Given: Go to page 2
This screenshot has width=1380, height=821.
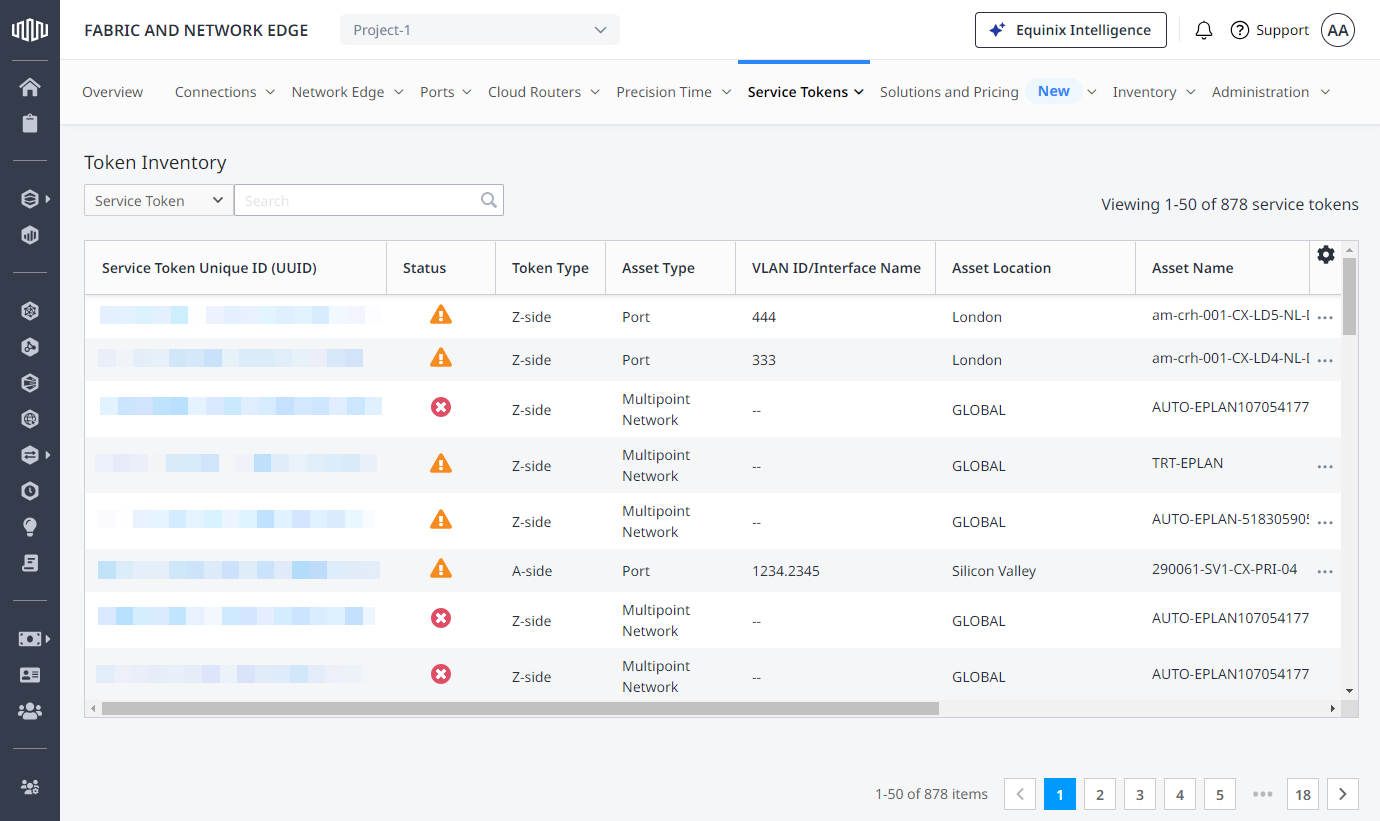Looking at the screenshot, I should 1100,794.
